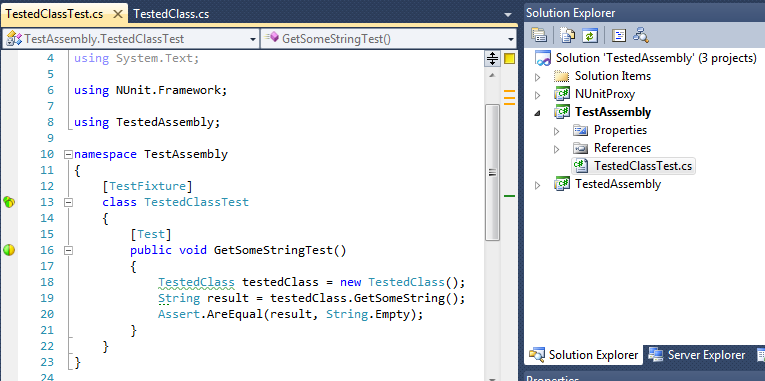
Task: Click the String keyword on line 19
Action: 179,299
